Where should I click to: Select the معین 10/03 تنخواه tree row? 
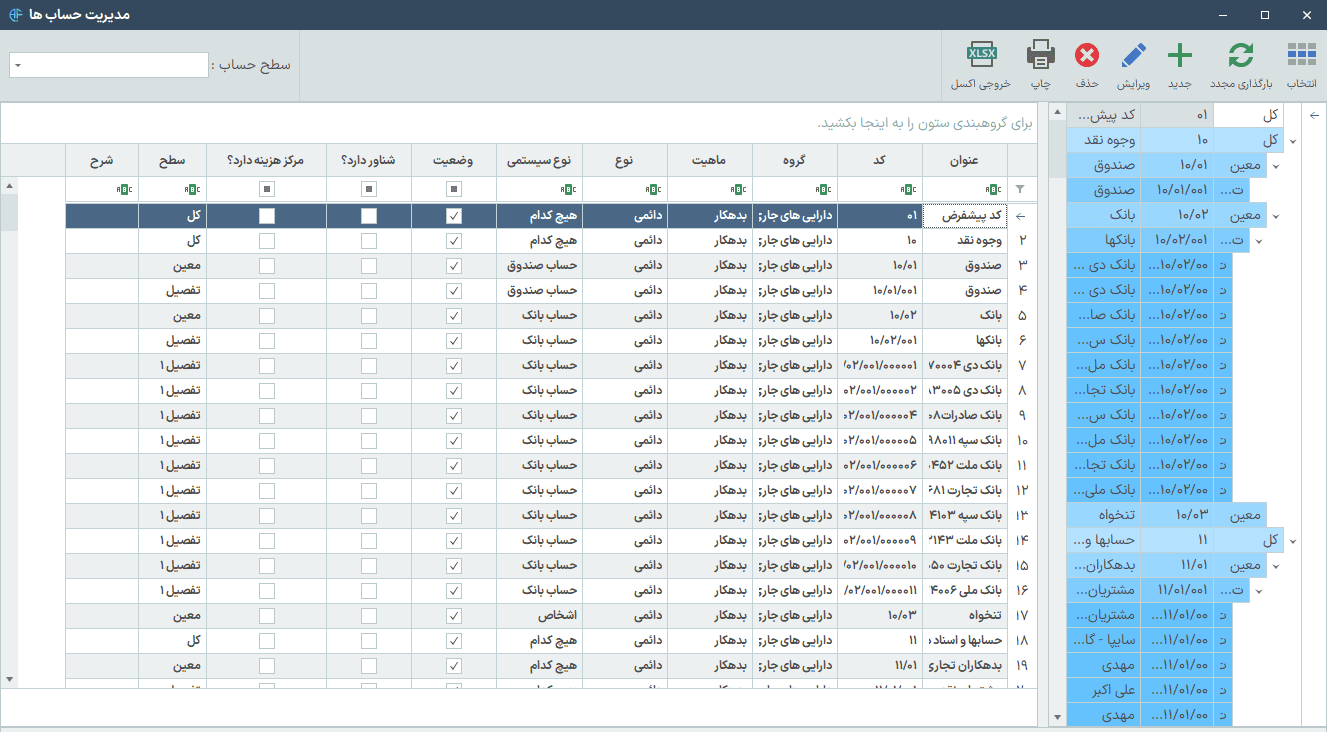(x=1167, y=516)
